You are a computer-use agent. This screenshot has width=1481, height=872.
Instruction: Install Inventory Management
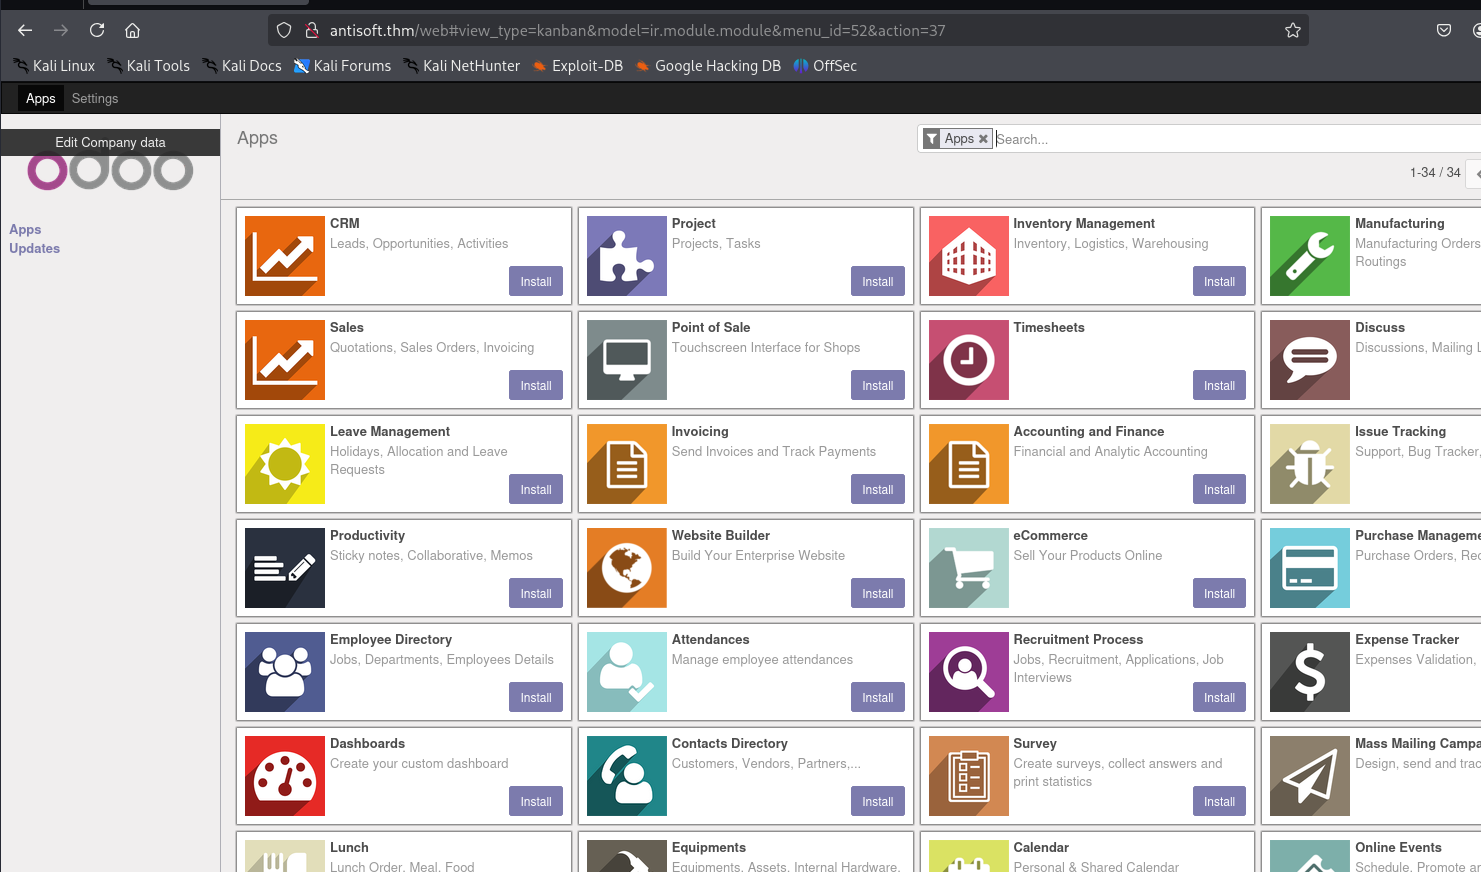(1219, 282)
